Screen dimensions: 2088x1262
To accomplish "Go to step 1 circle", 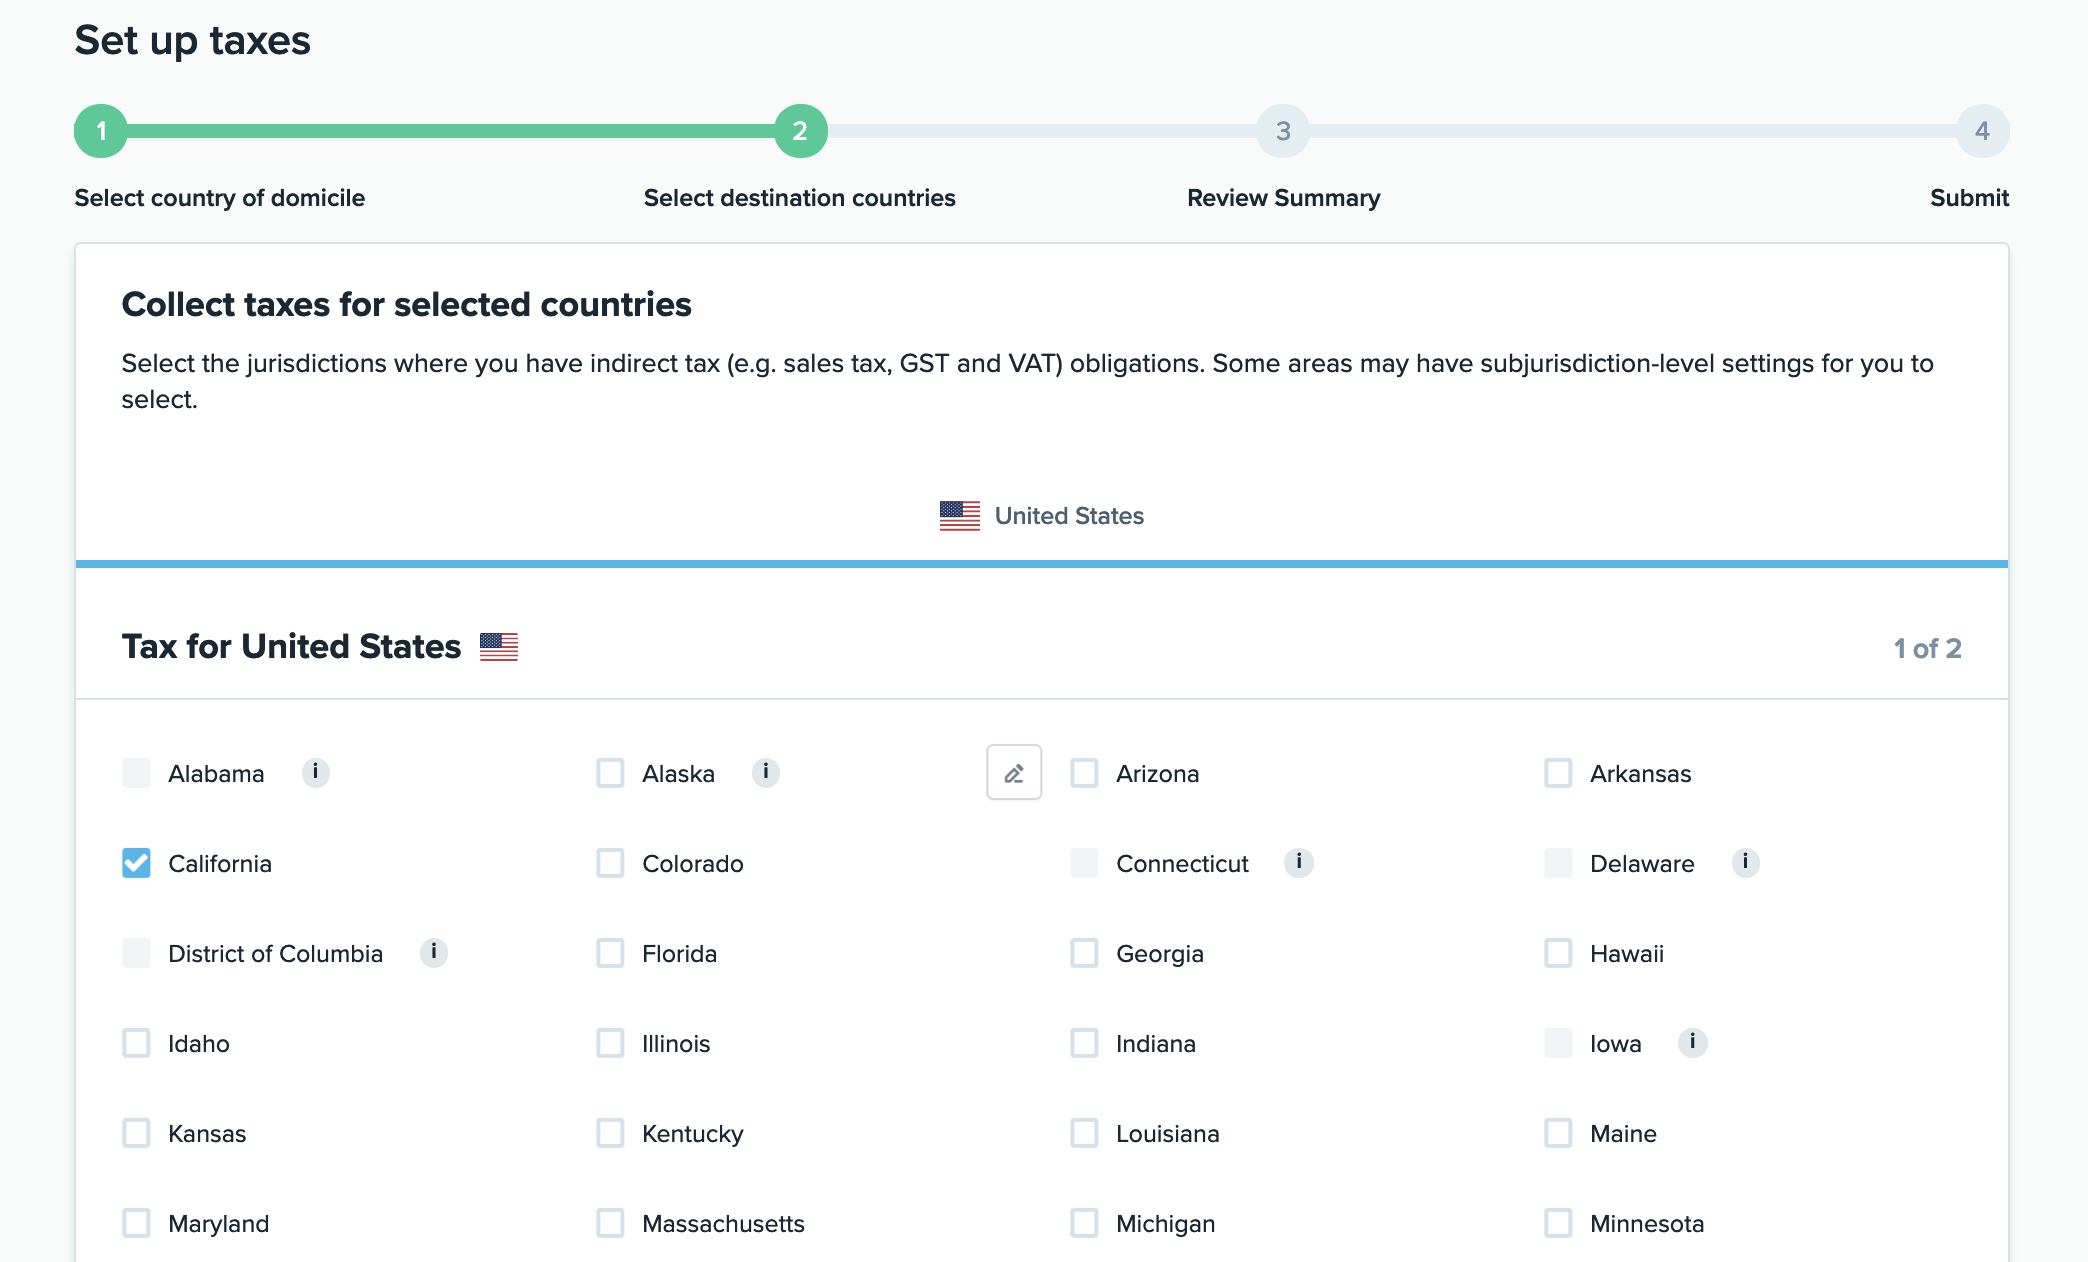I will pyautogui.click(x=101, y=131).
